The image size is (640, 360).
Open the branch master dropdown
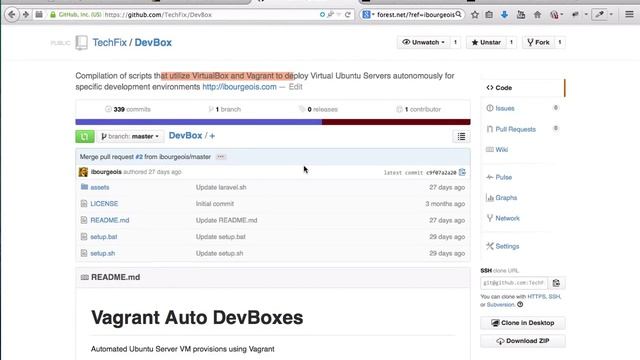[x=130, y=136]
